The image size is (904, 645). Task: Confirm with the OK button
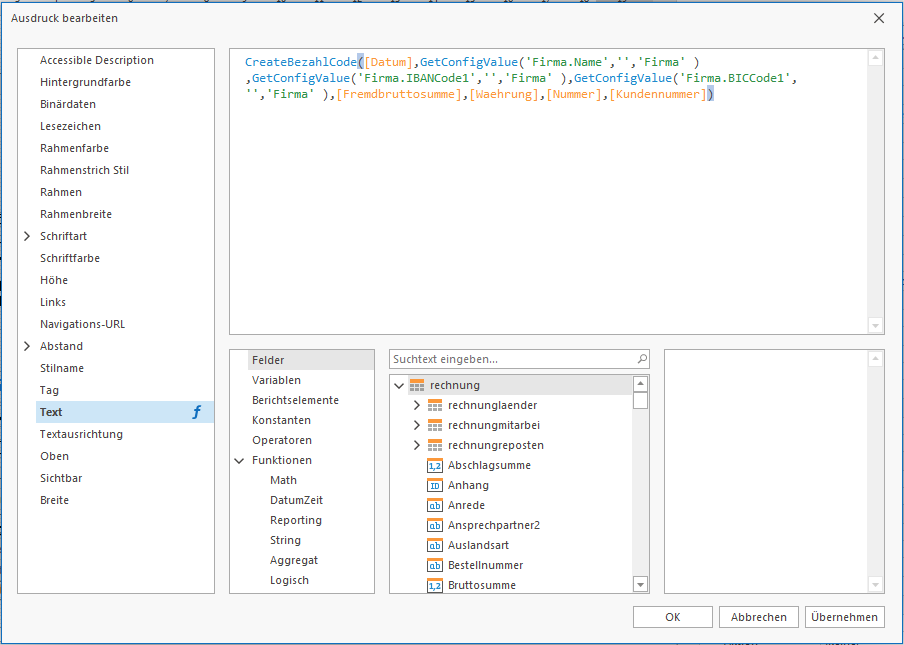[x=673, y=617]
